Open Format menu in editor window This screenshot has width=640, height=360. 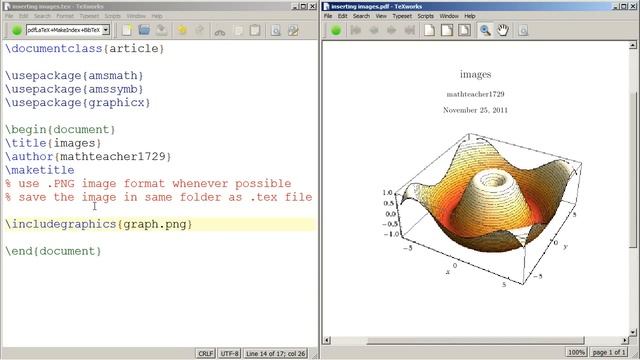65,16
